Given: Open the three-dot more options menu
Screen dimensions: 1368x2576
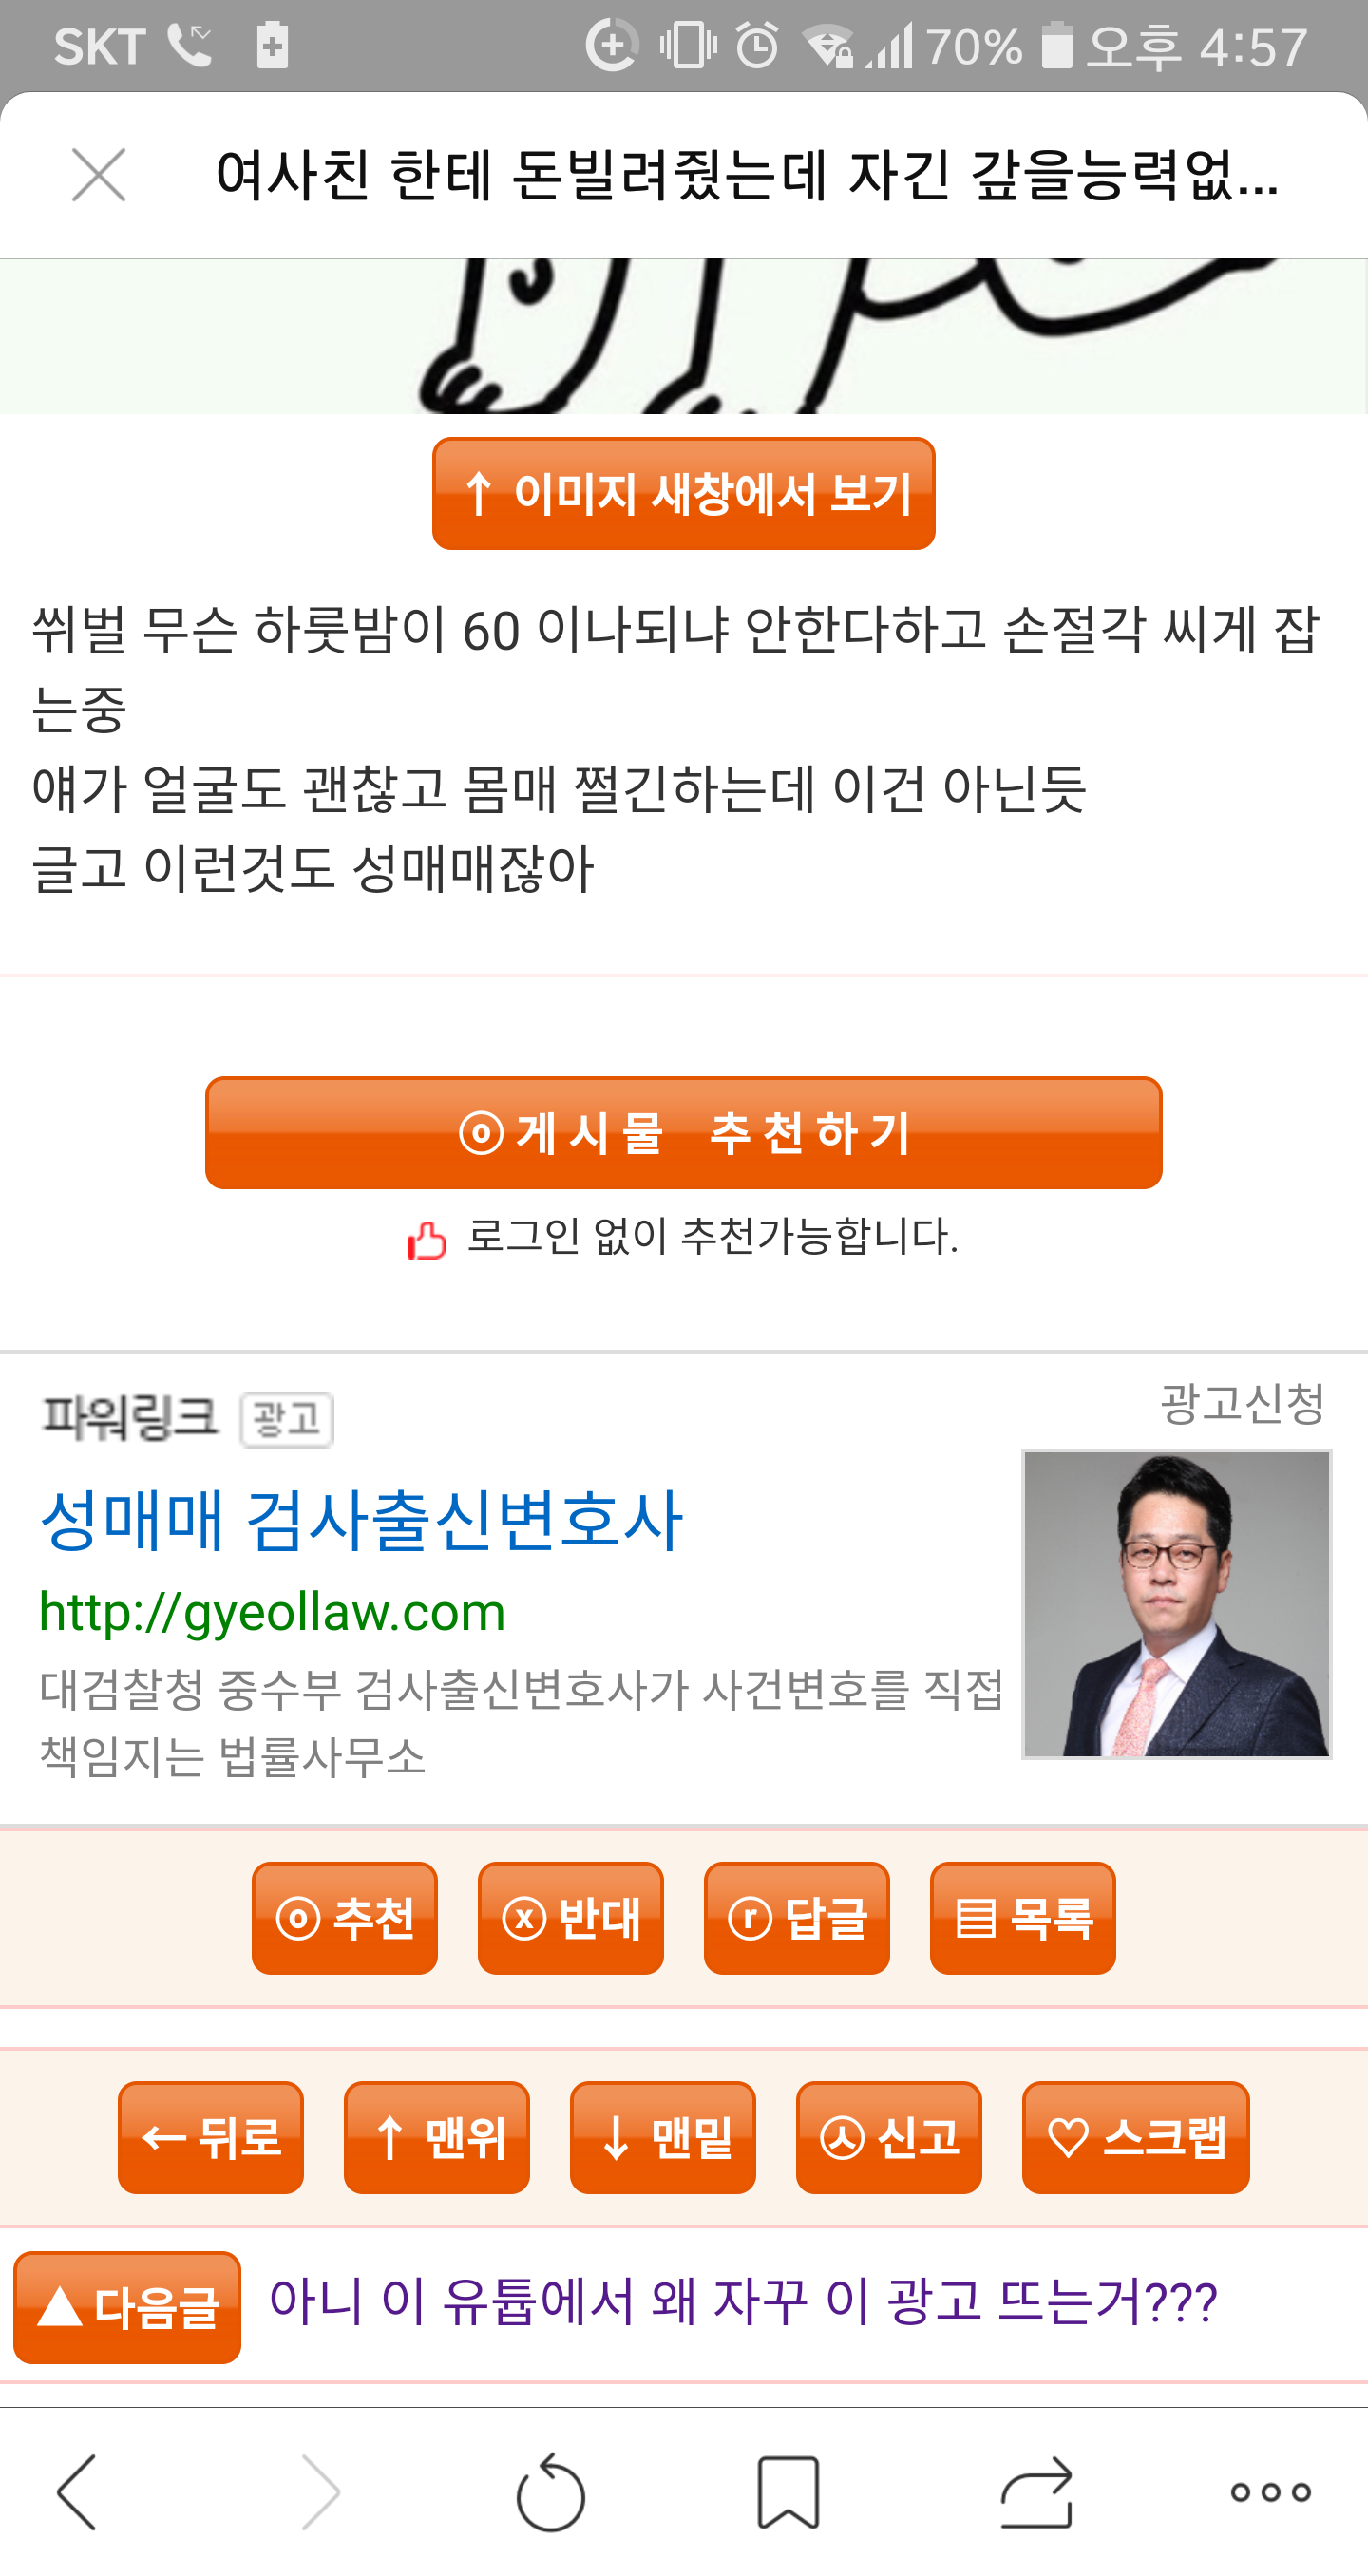Looking at the screenshot, I should click(x=1271, y=2491).
